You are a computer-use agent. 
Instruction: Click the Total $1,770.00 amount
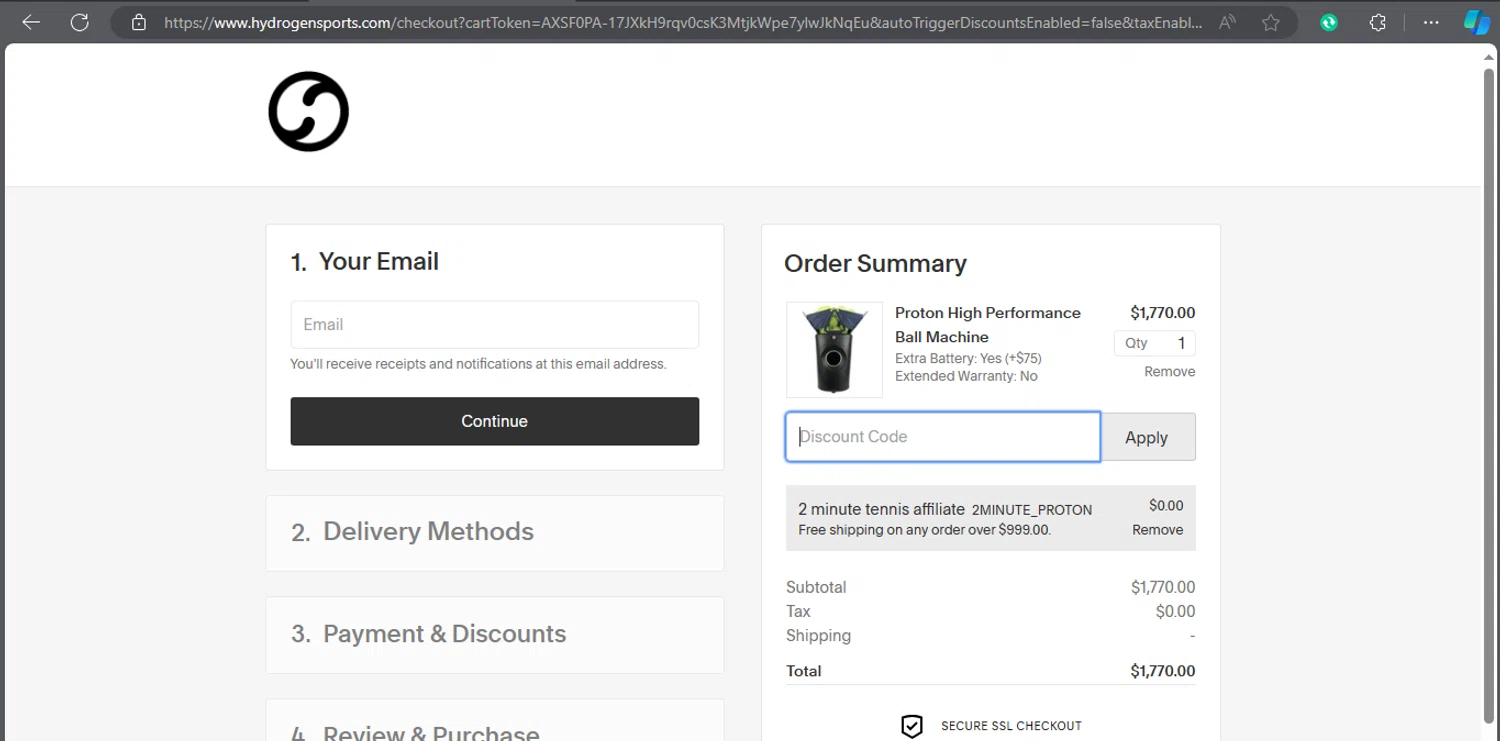(x=1163, y=671)
